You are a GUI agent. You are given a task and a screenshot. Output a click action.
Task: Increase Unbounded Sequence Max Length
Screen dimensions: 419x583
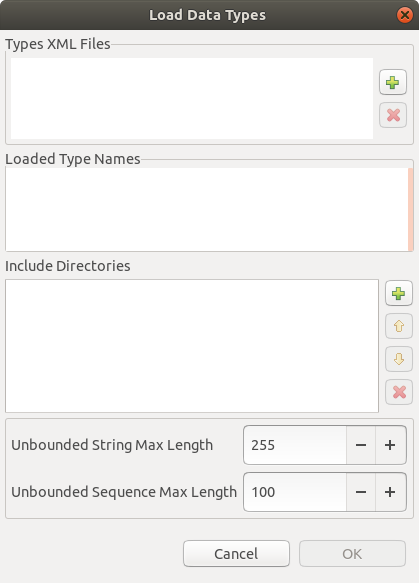390,492
